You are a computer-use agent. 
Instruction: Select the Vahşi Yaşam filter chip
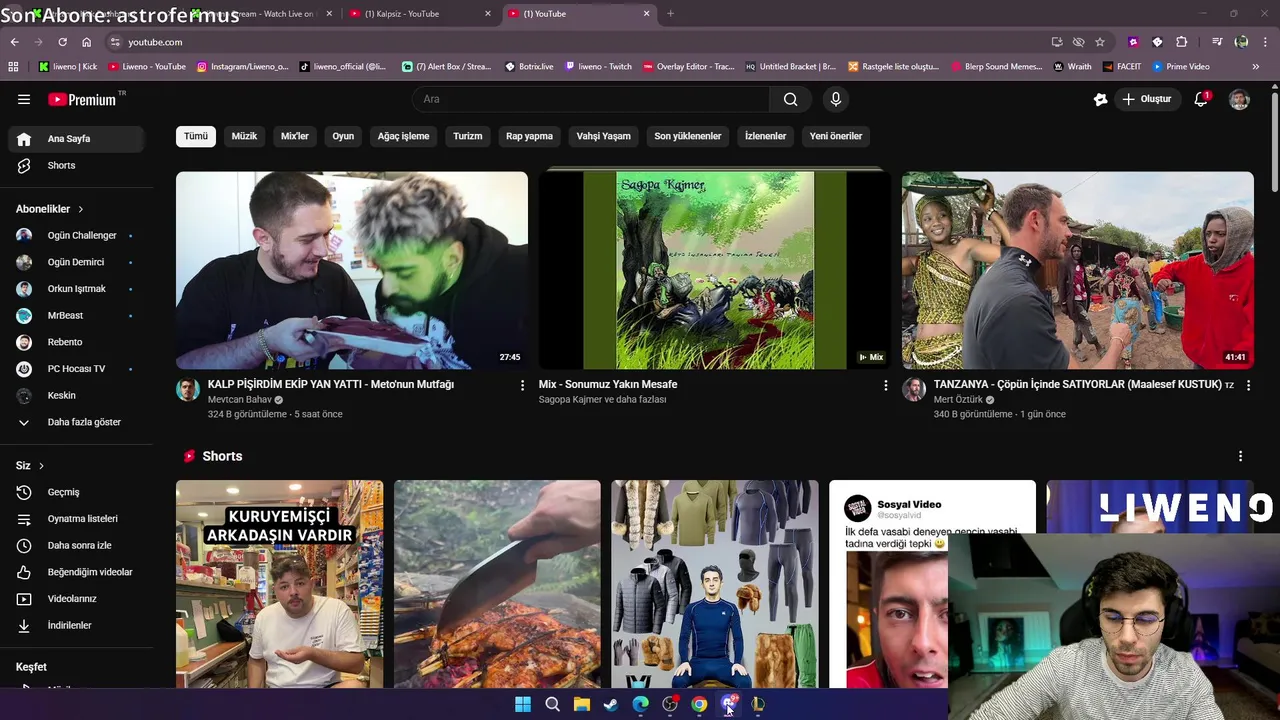(x=603, y=136)
